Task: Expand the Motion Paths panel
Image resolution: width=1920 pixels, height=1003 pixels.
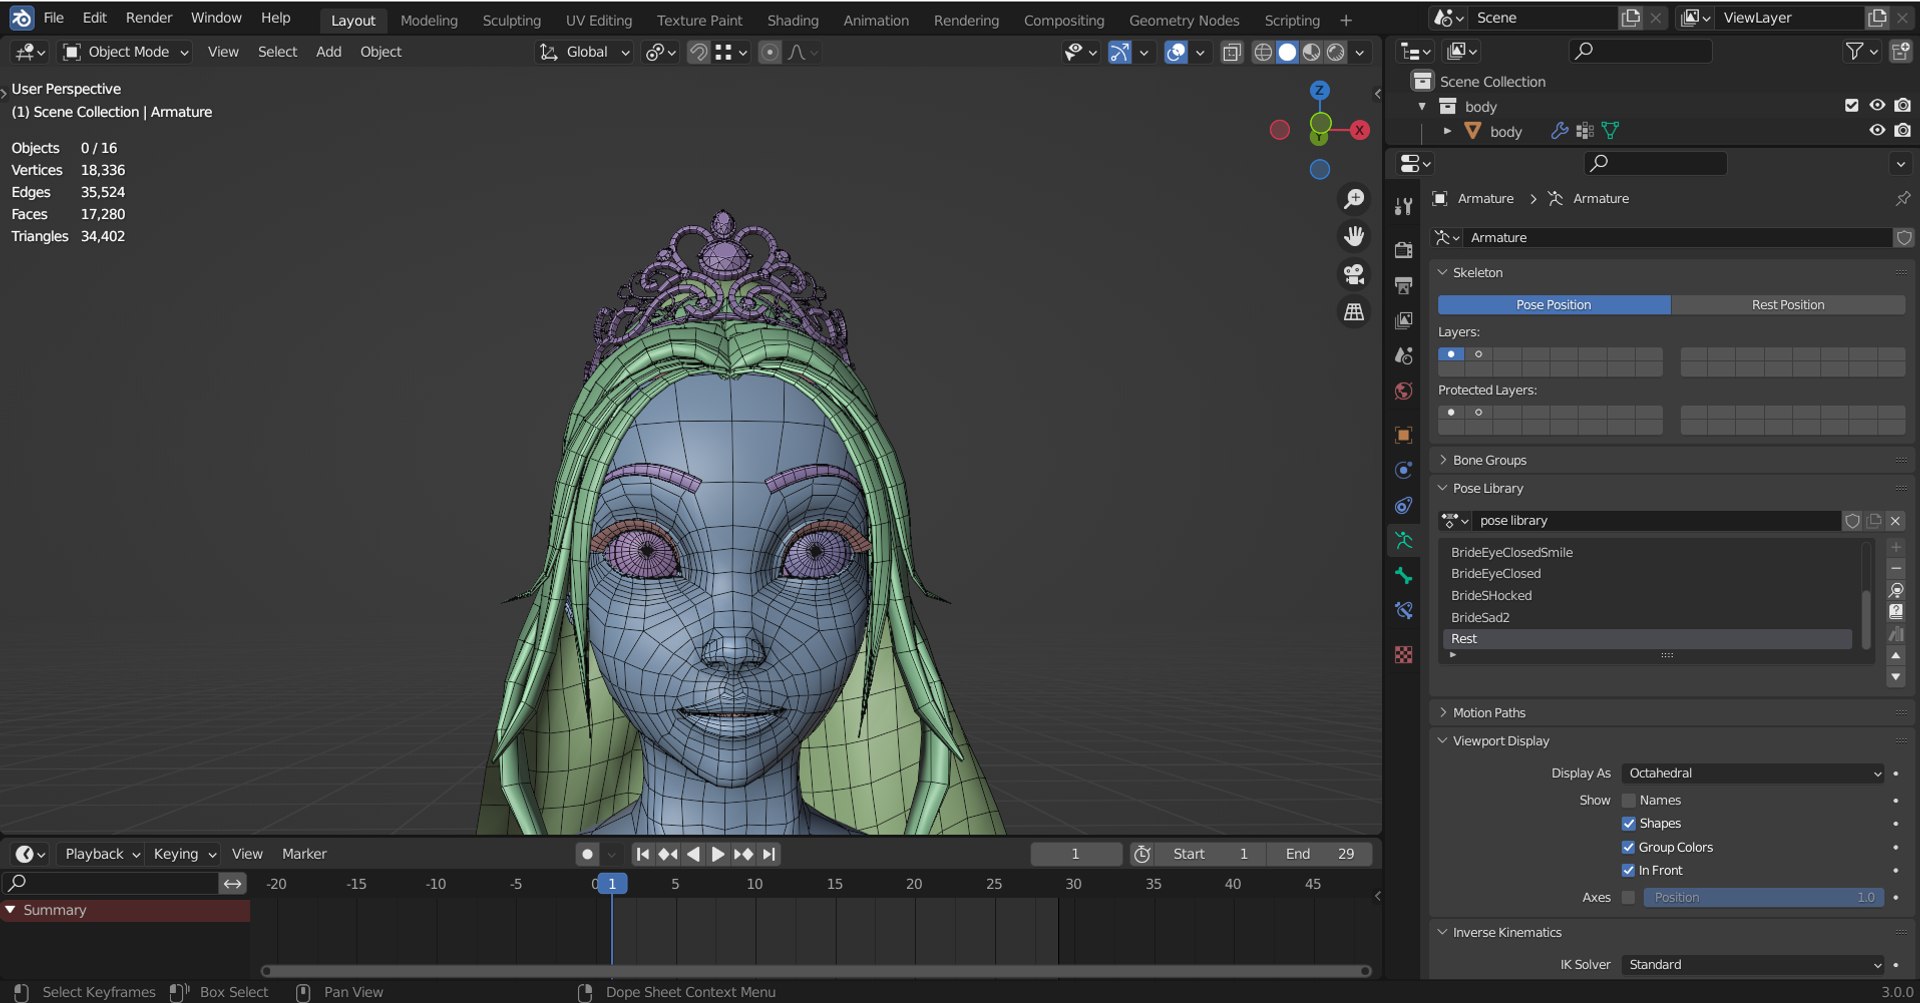Action: coord(1489,713)
